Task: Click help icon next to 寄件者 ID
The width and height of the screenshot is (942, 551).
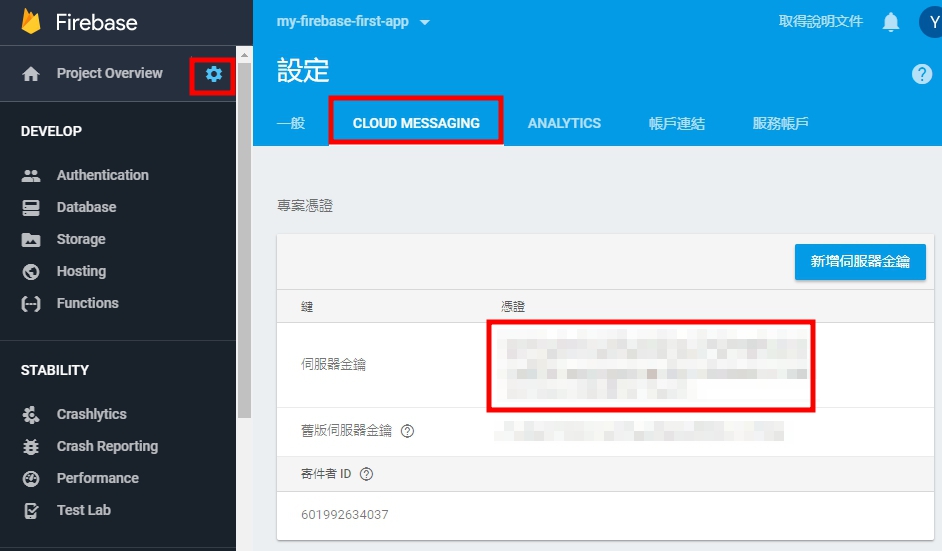Action: click(x=366, y=474)
